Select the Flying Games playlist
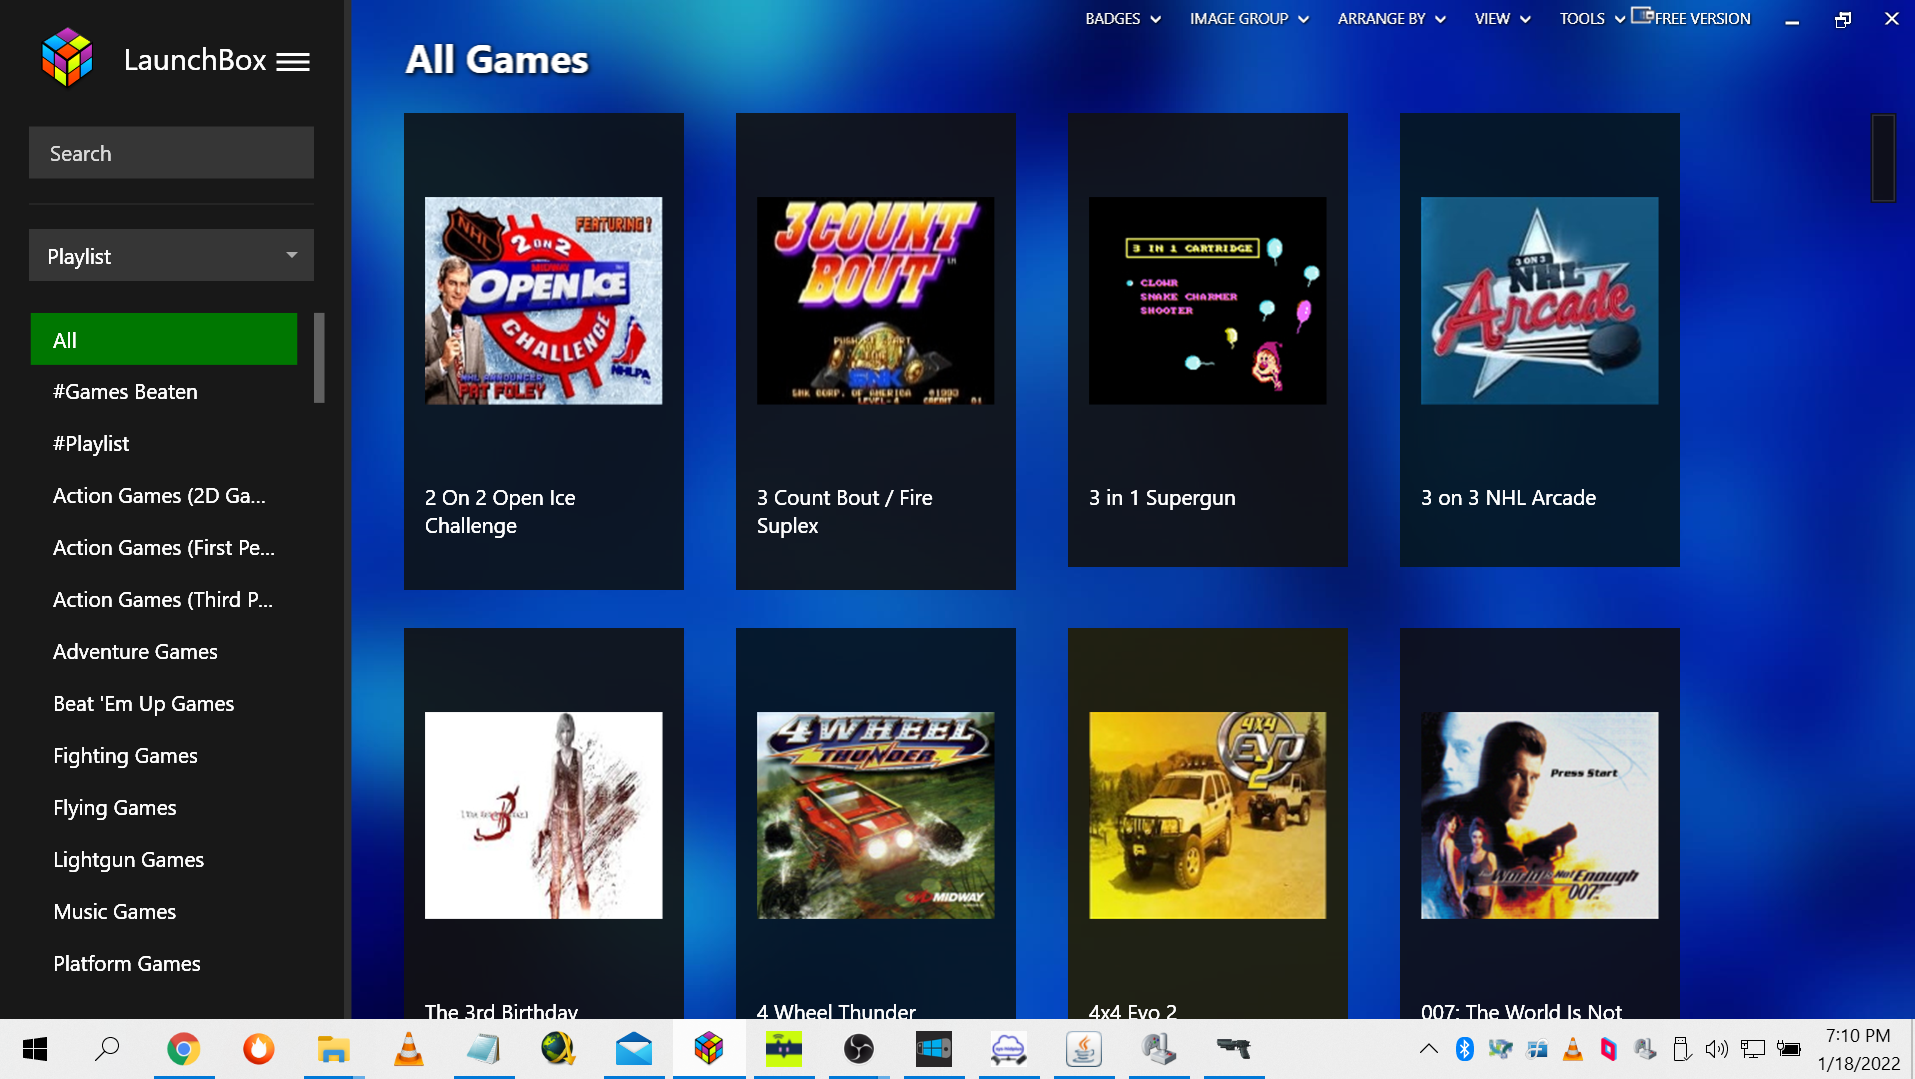The image size is (1915, 1079). tap(115, 808)
